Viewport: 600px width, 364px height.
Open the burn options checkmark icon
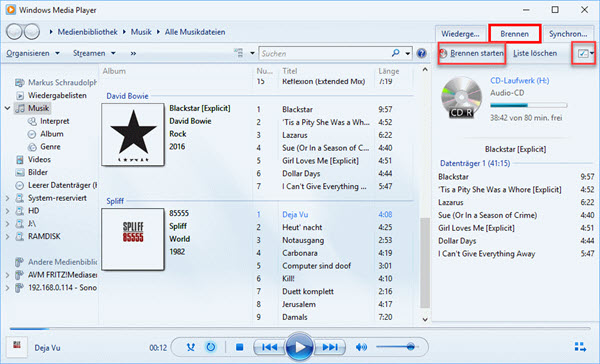tap(584, 53)
